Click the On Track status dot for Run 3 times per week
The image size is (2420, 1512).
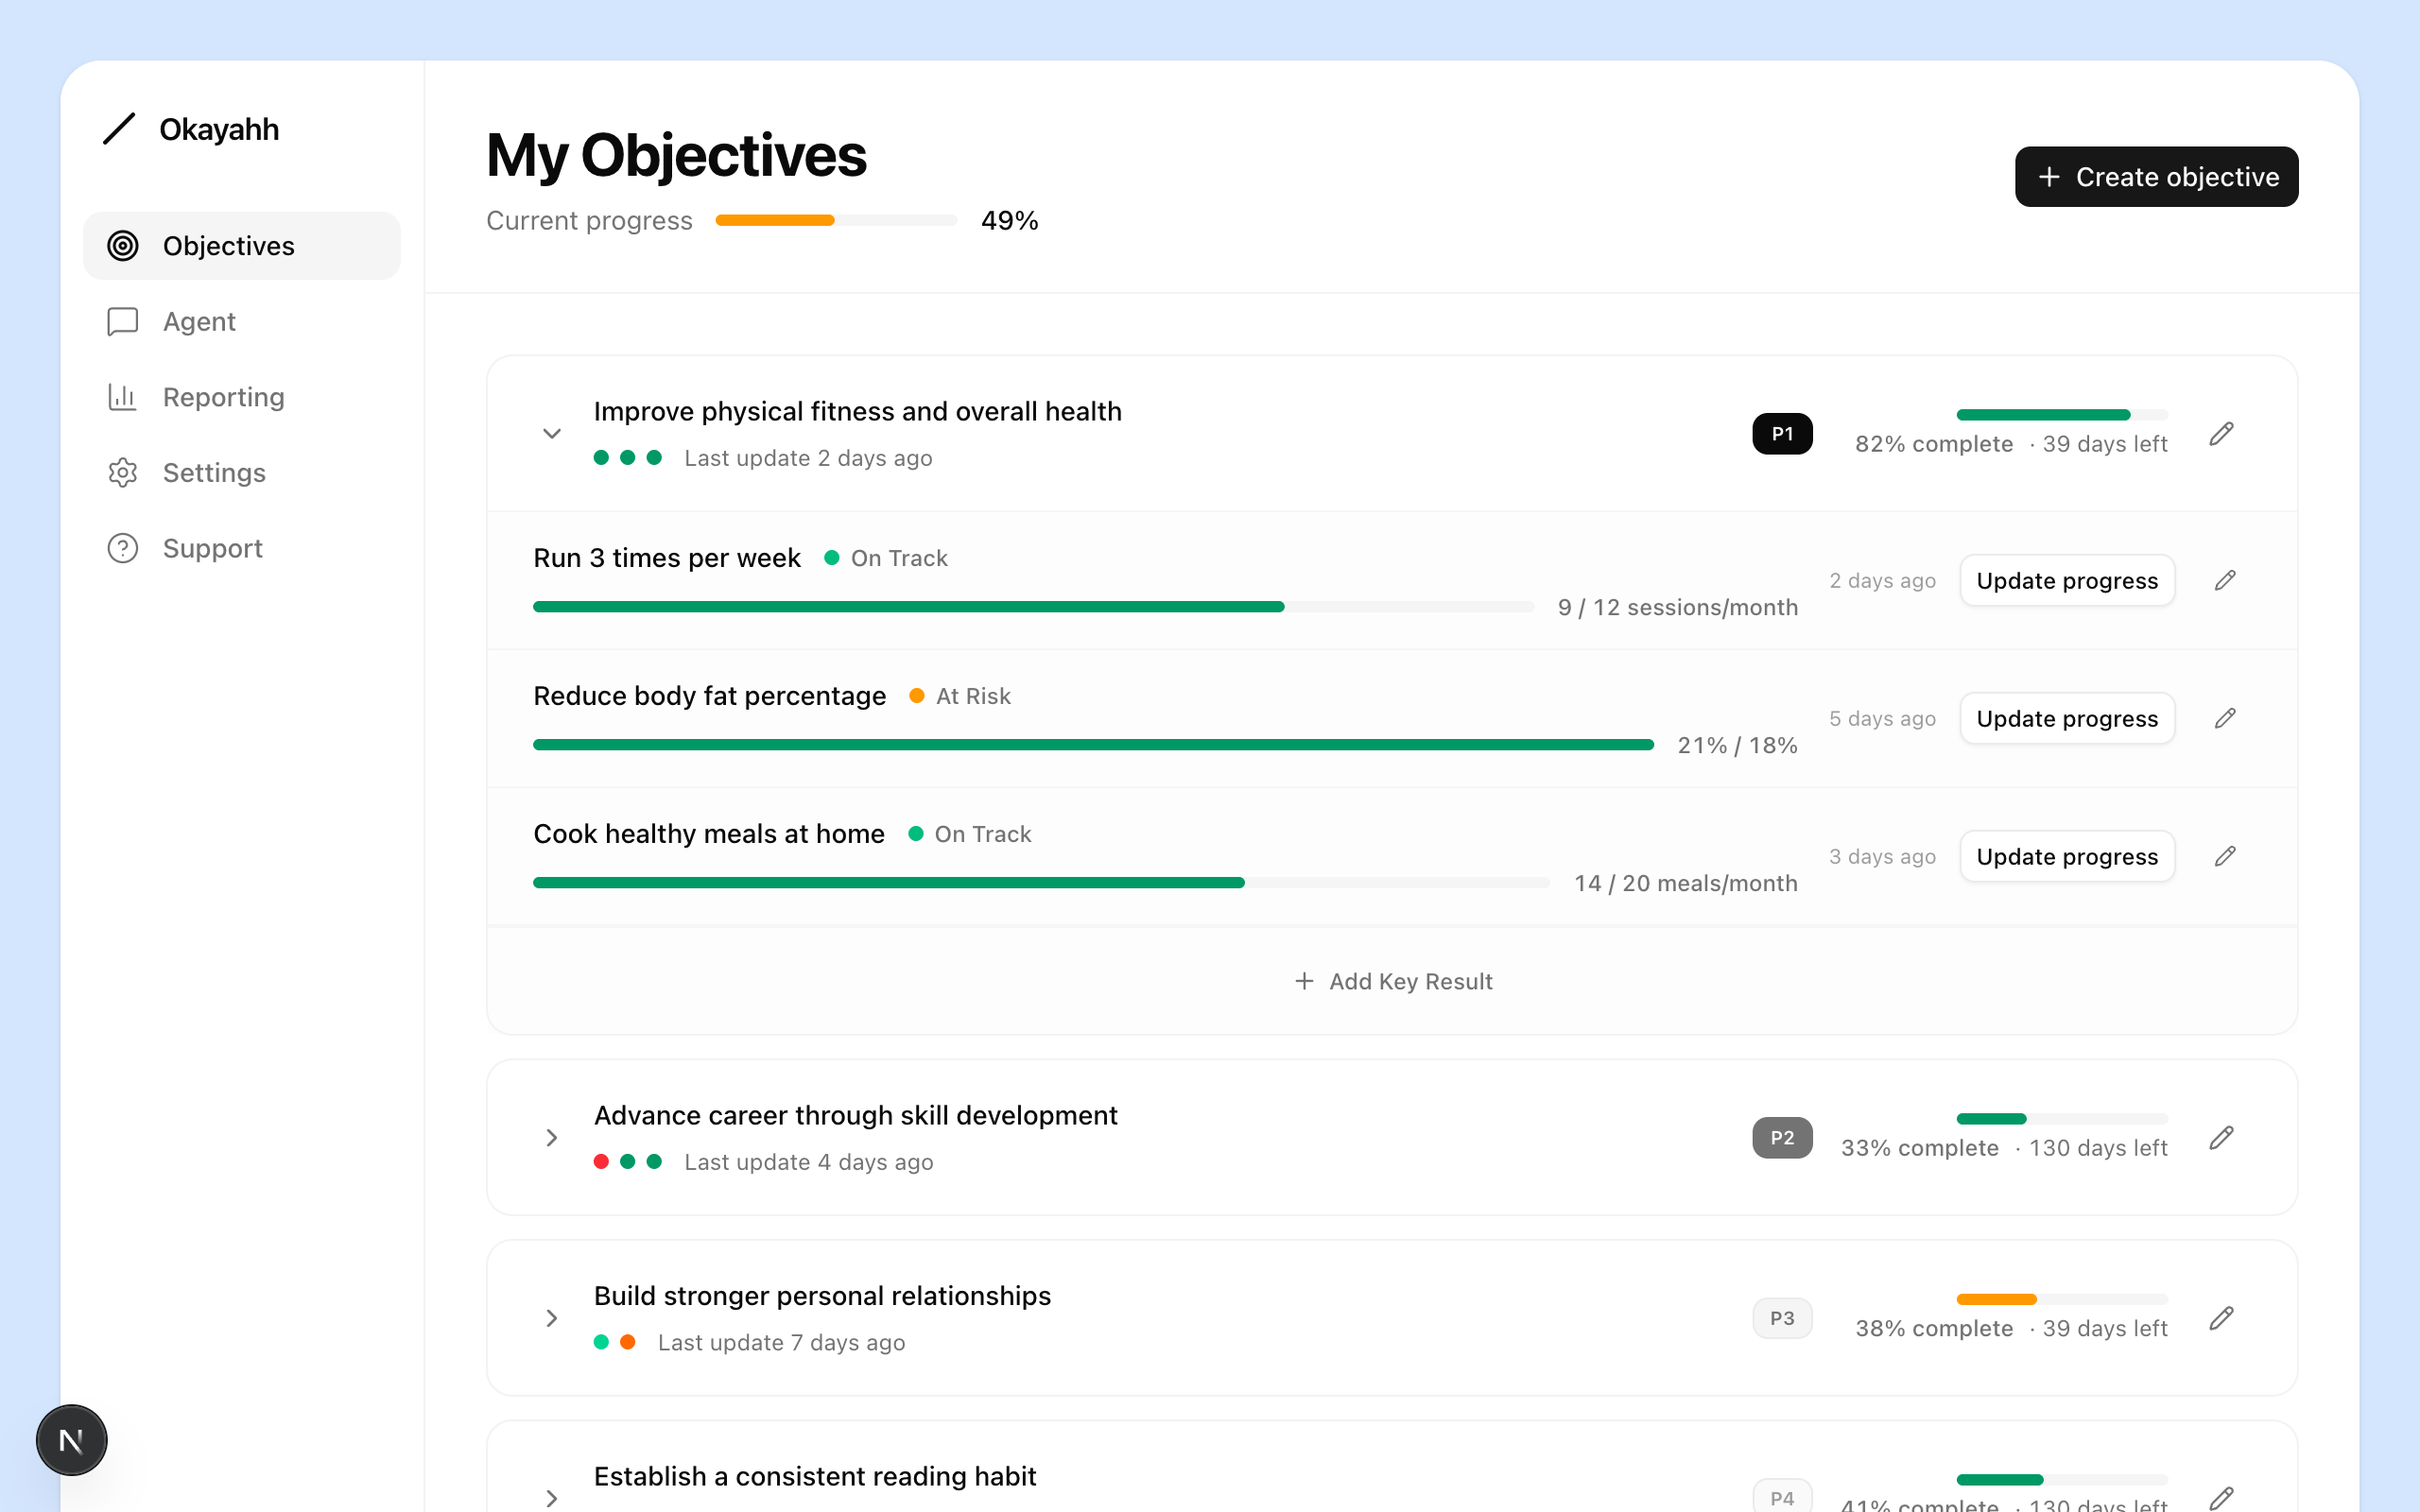coord(832,558)
